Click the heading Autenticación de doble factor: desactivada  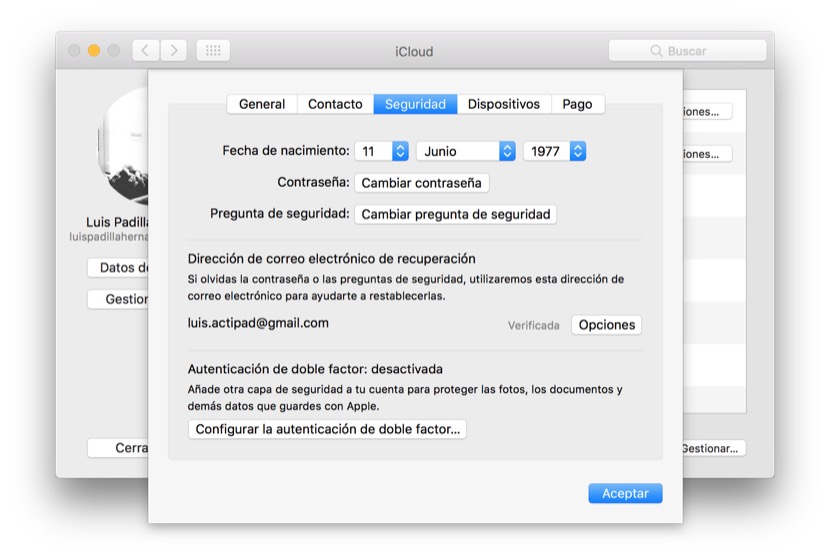pos(315,369)
